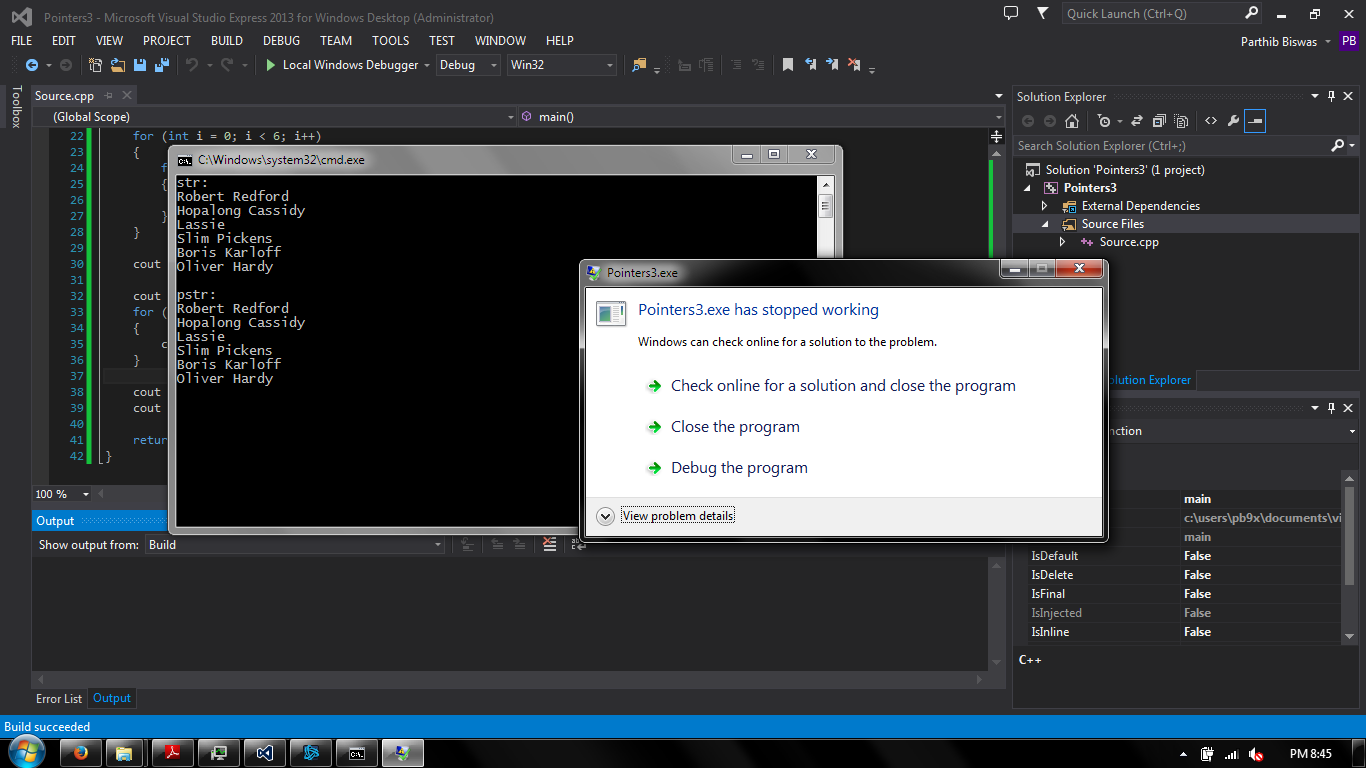Pin the Source.cpp tab
The height and width of the screenshot is (768, 1366).
pyautogui.click(x=109, y=96)
